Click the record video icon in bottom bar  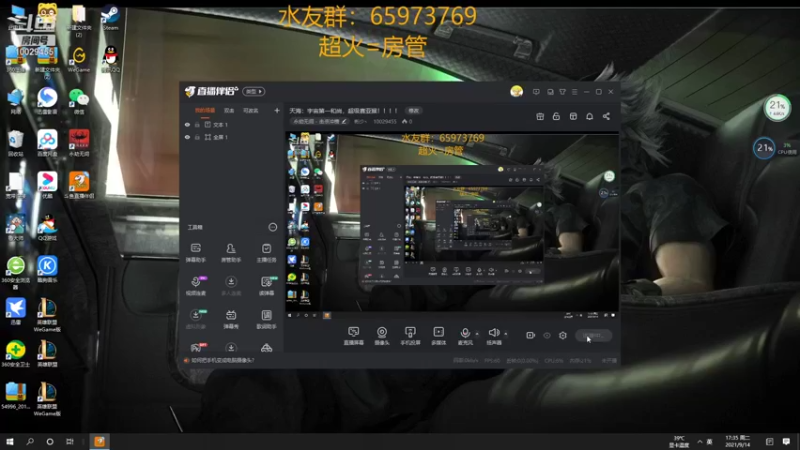pyautogui.click(x=531, y=335)
